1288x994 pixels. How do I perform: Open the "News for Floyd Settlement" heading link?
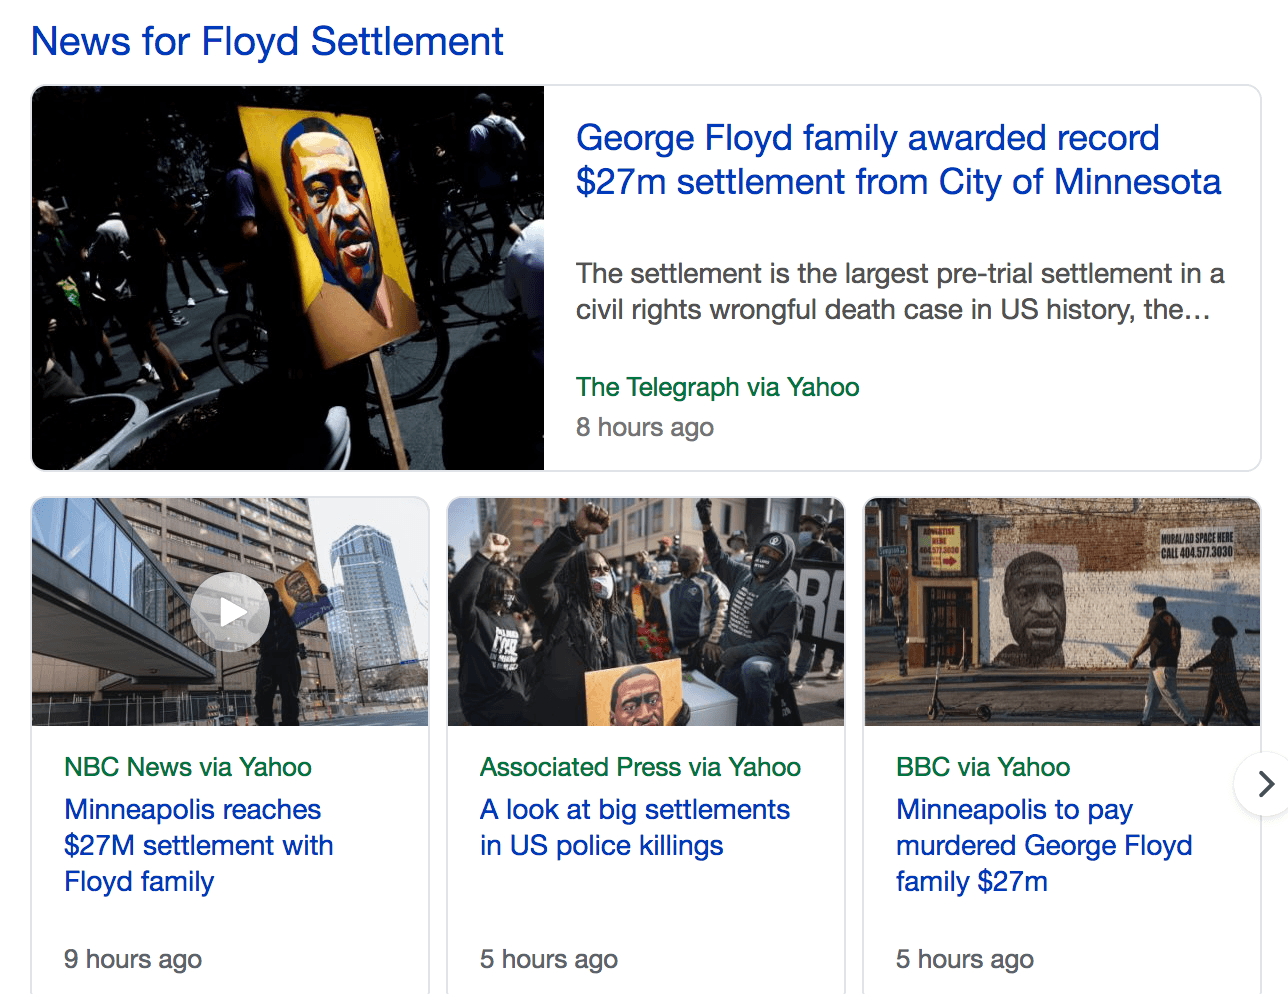[x=267, y=42]
